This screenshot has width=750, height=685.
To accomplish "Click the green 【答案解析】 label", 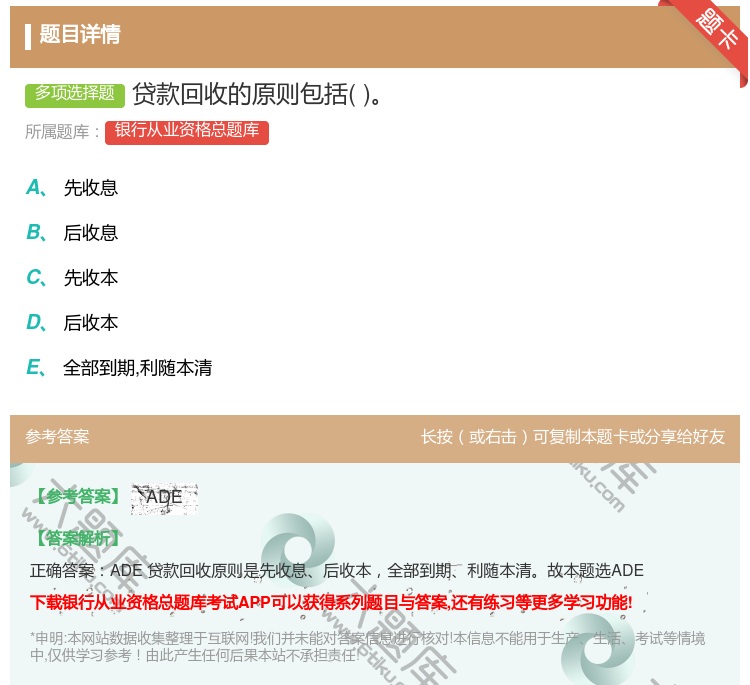I will [78, 538].
